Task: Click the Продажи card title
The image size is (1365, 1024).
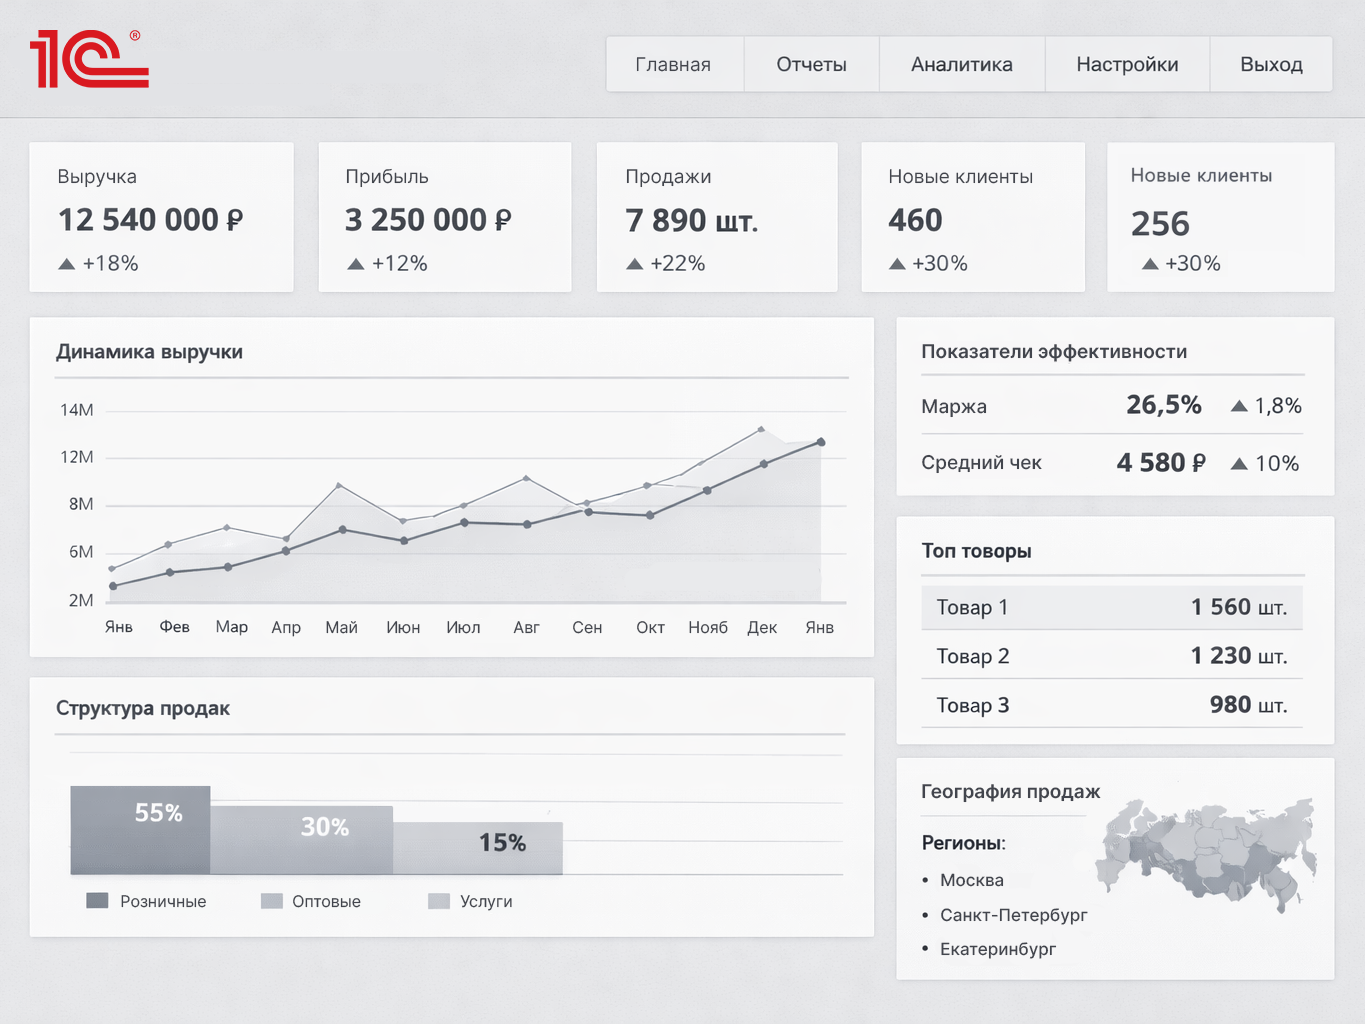Action: (x=668, y=177)
